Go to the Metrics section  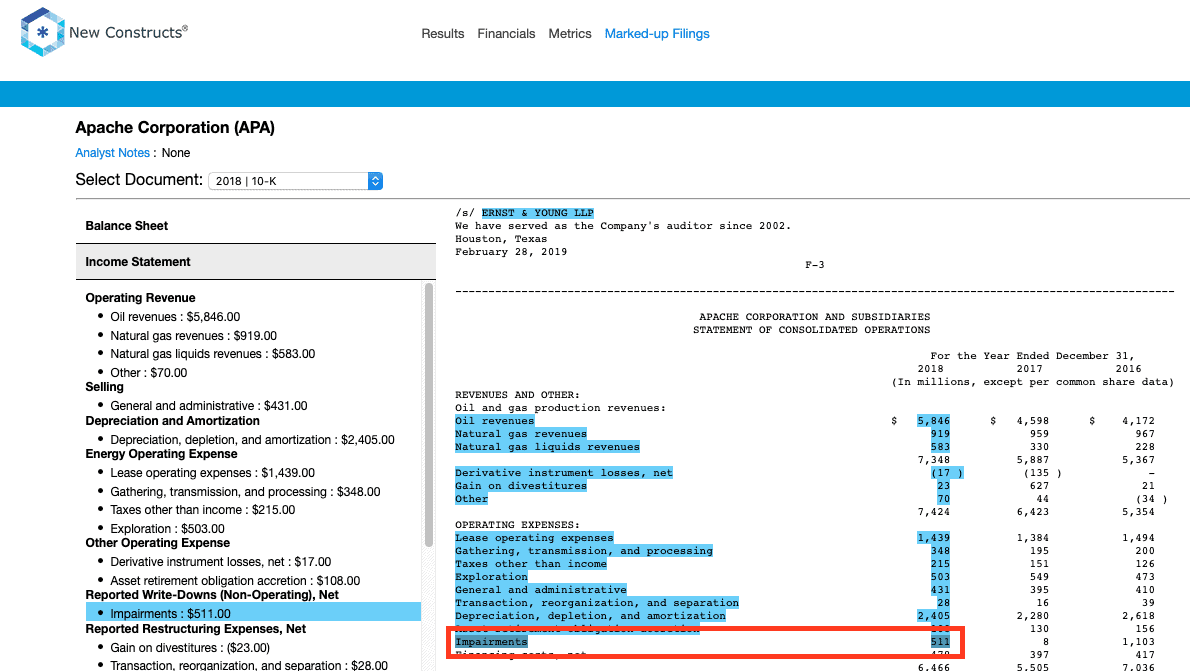(570, 33)
